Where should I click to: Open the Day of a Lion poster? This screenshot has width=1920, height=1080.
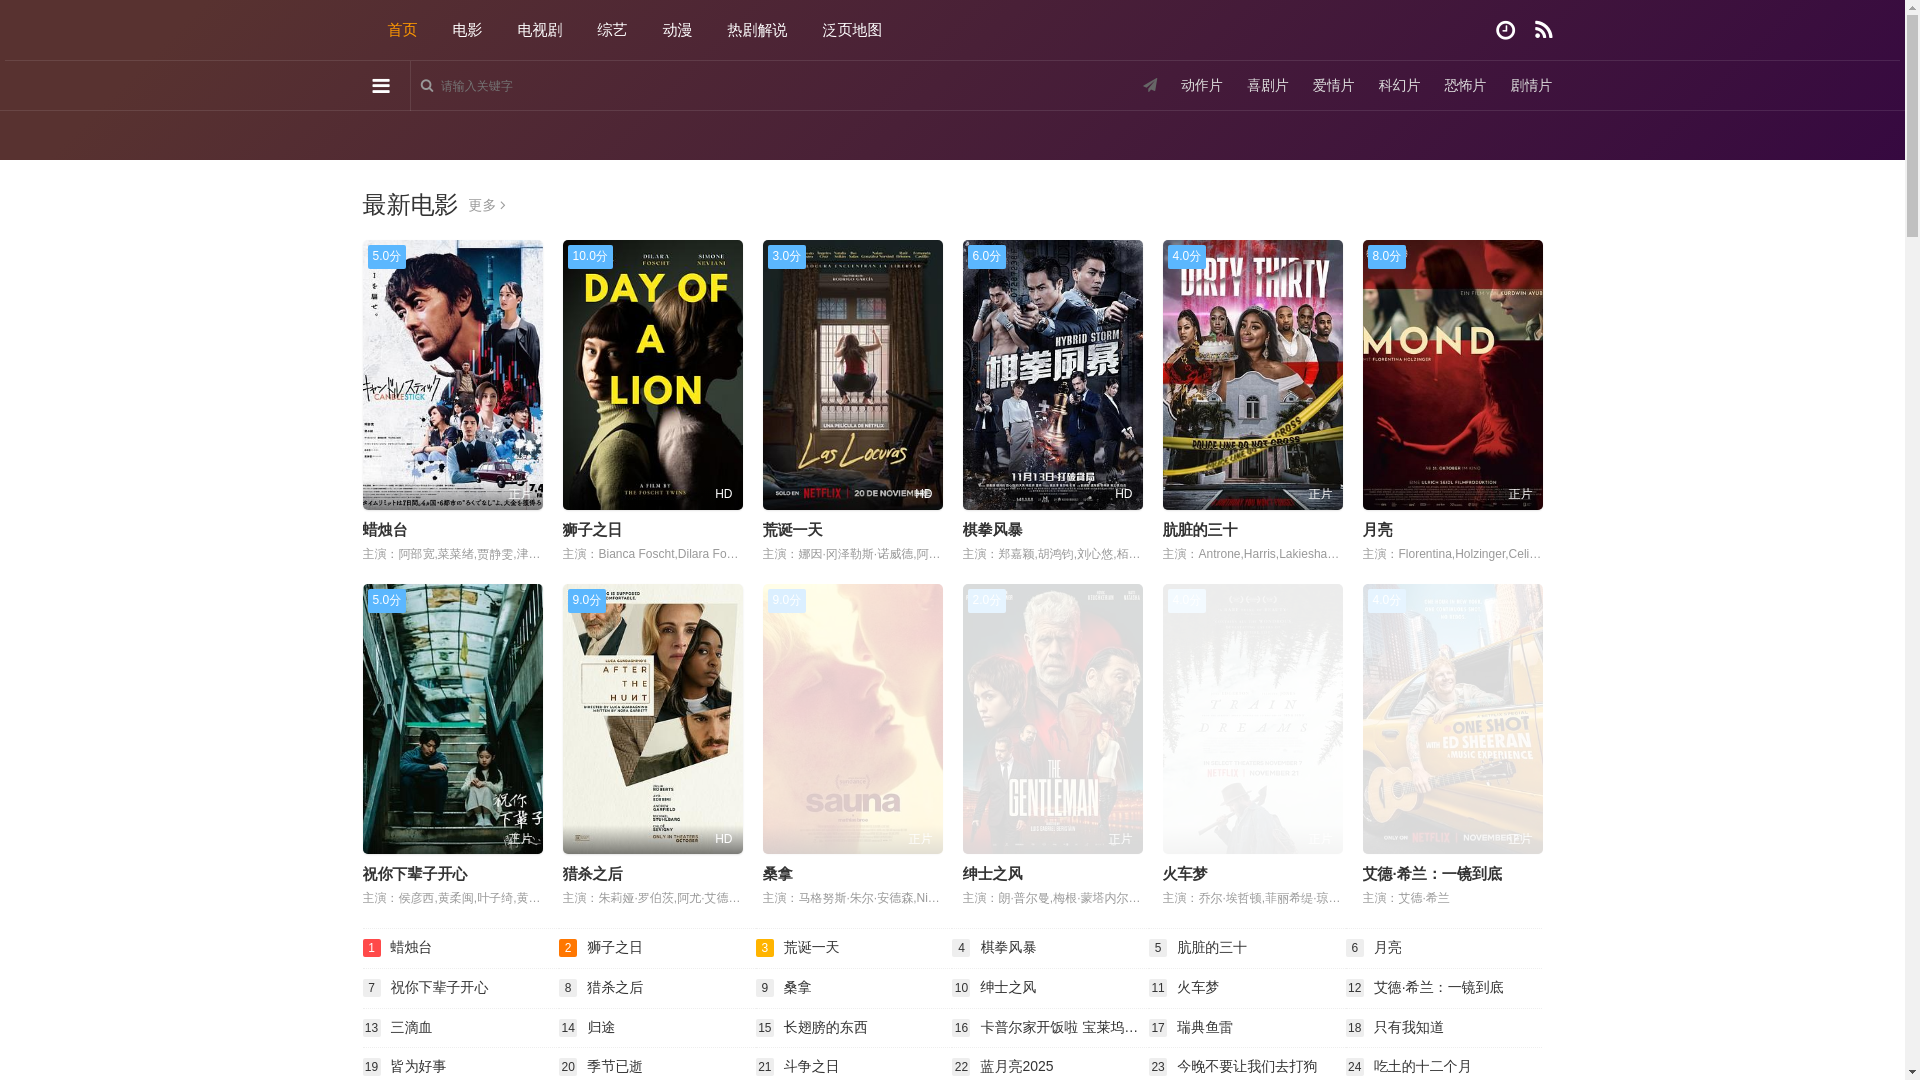pyautogui.click(x=653, y=375)
